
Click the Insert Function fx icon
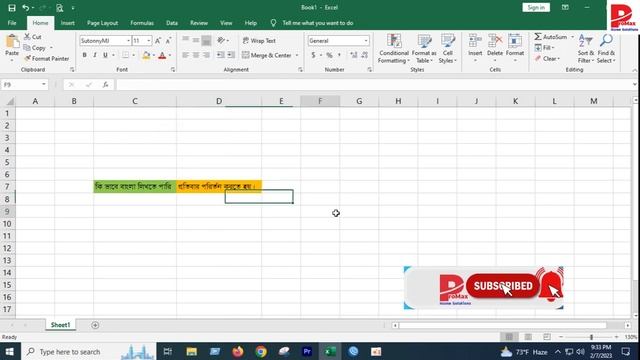(105, 84)
